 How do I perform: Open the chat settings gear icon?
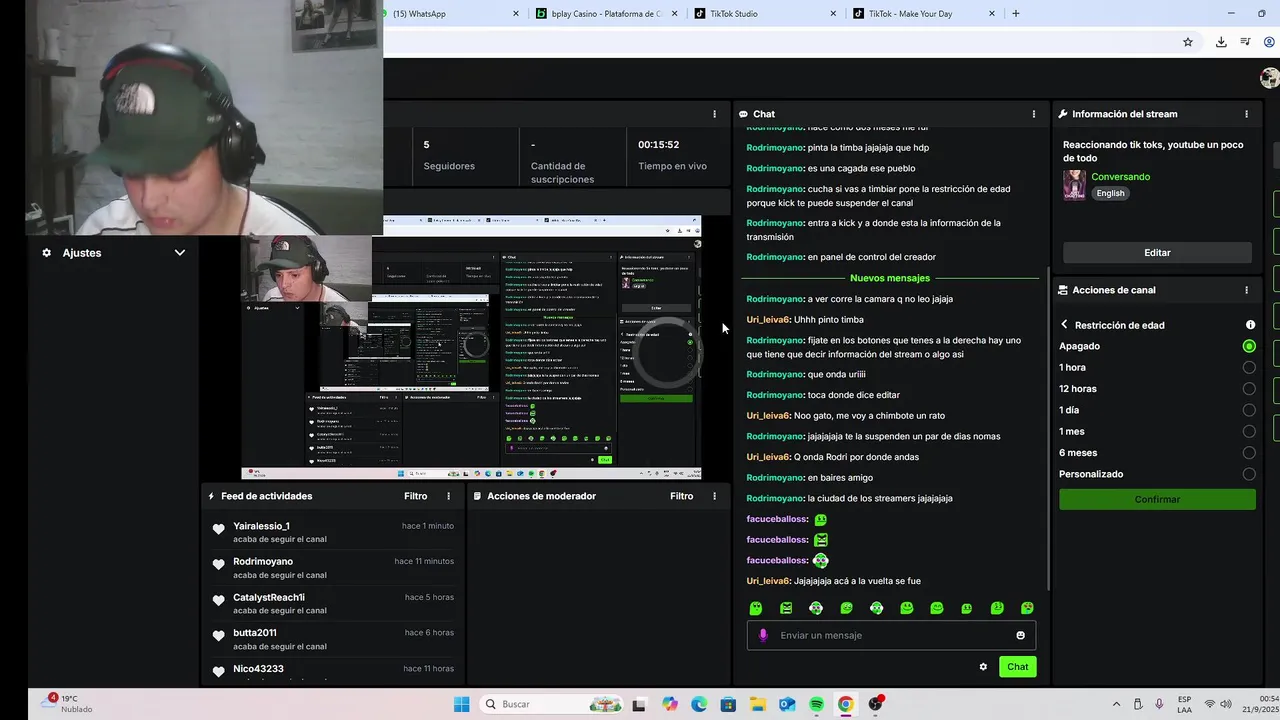coord(983,667)
